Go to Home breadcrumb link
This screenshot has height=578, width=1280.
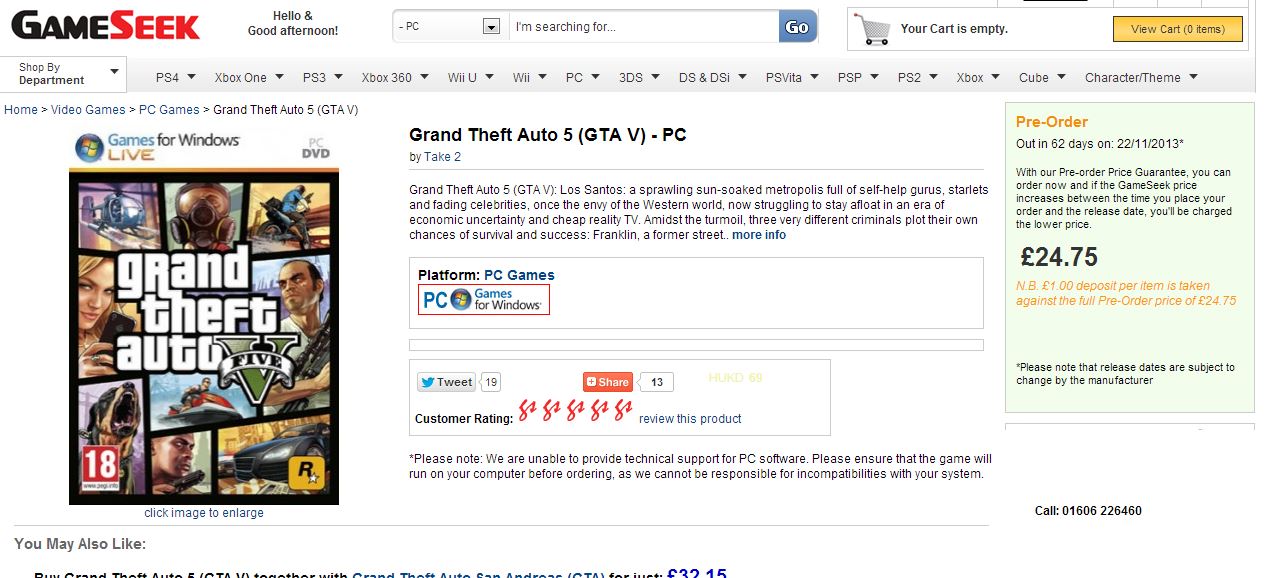[21, 110]
